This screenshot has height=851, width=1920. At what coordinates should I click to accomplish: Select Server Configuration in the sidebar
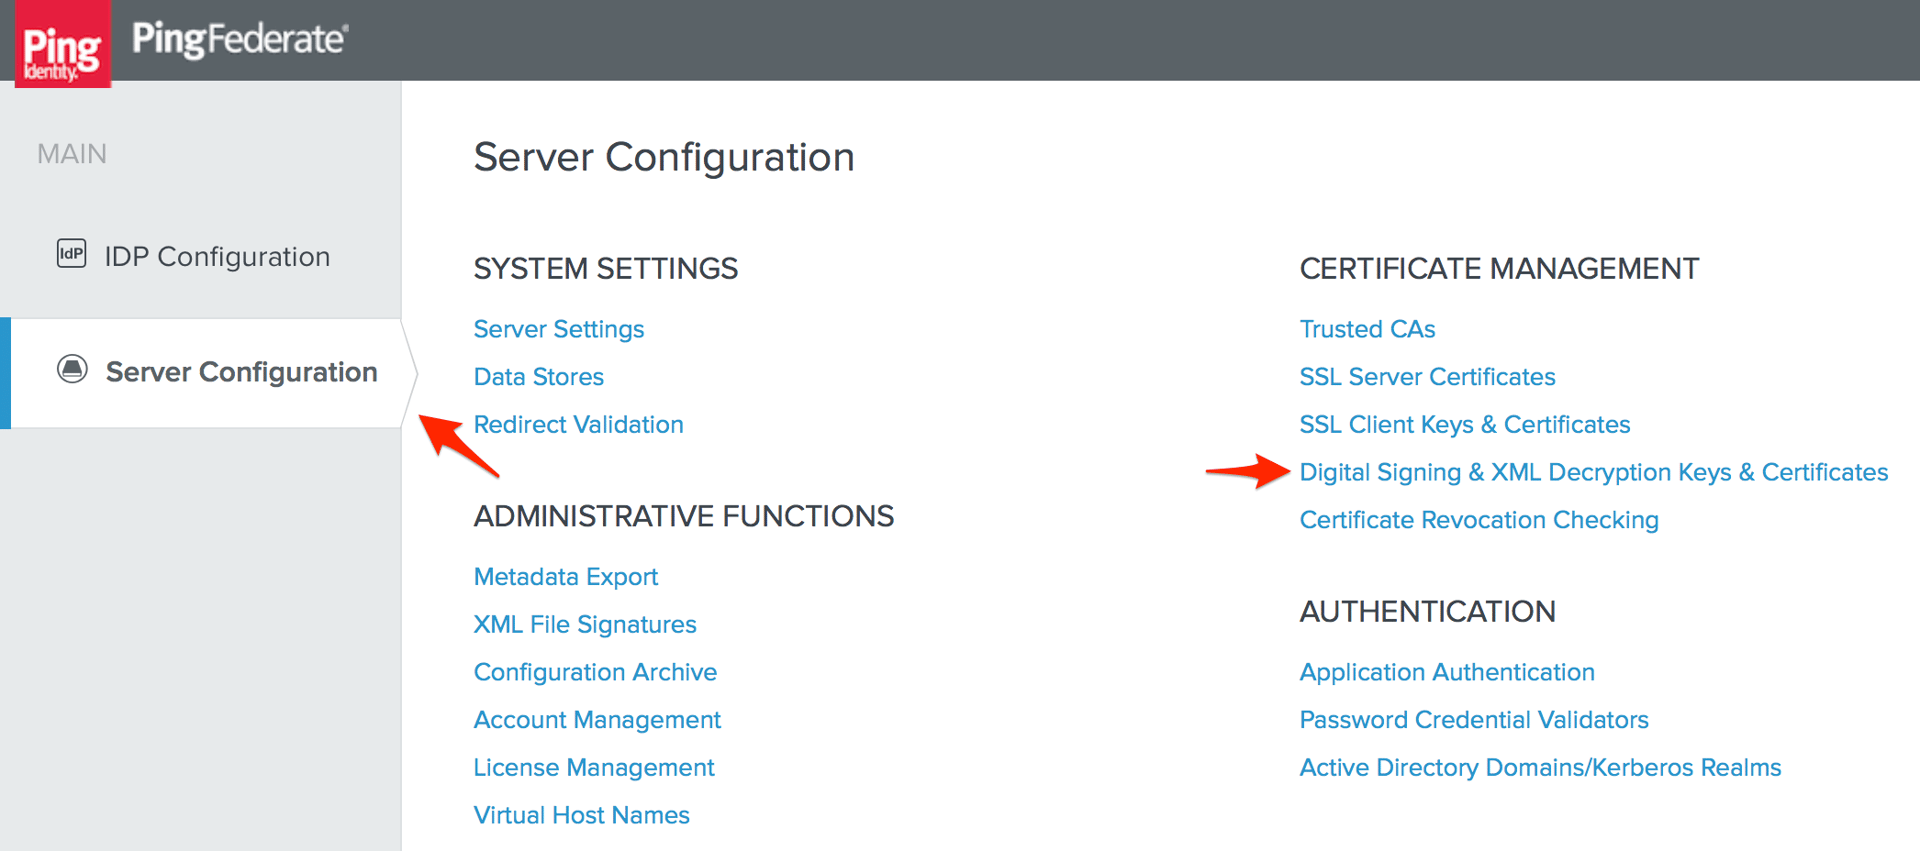click(x=241, y=372)
